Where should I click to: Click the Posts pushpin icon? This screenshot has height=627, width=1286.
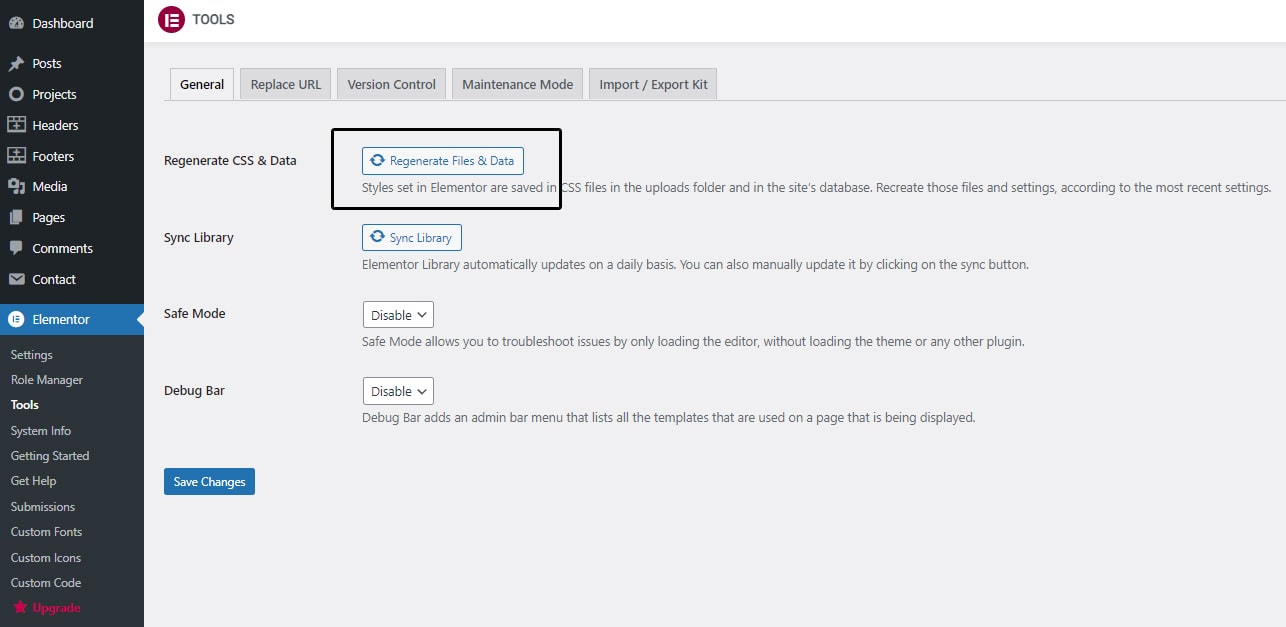pyautogui.click(x=16, y=63)
